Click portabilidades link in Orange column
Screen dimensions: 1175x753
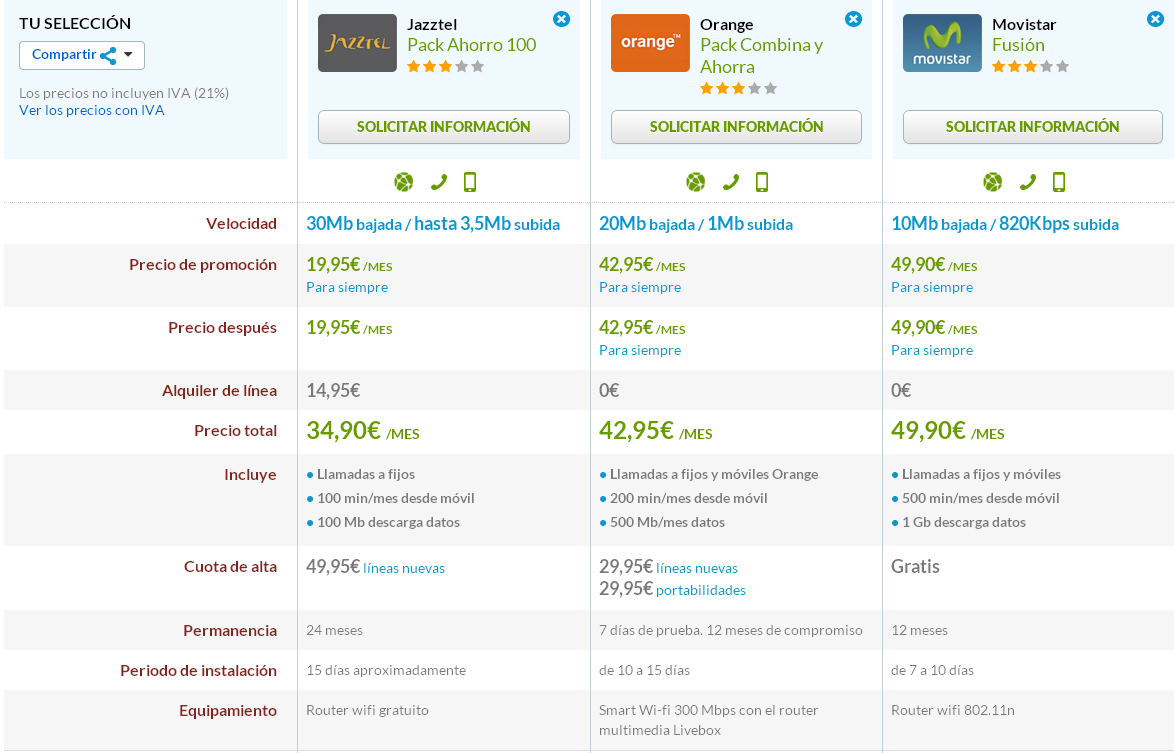(x=701, y=590)
